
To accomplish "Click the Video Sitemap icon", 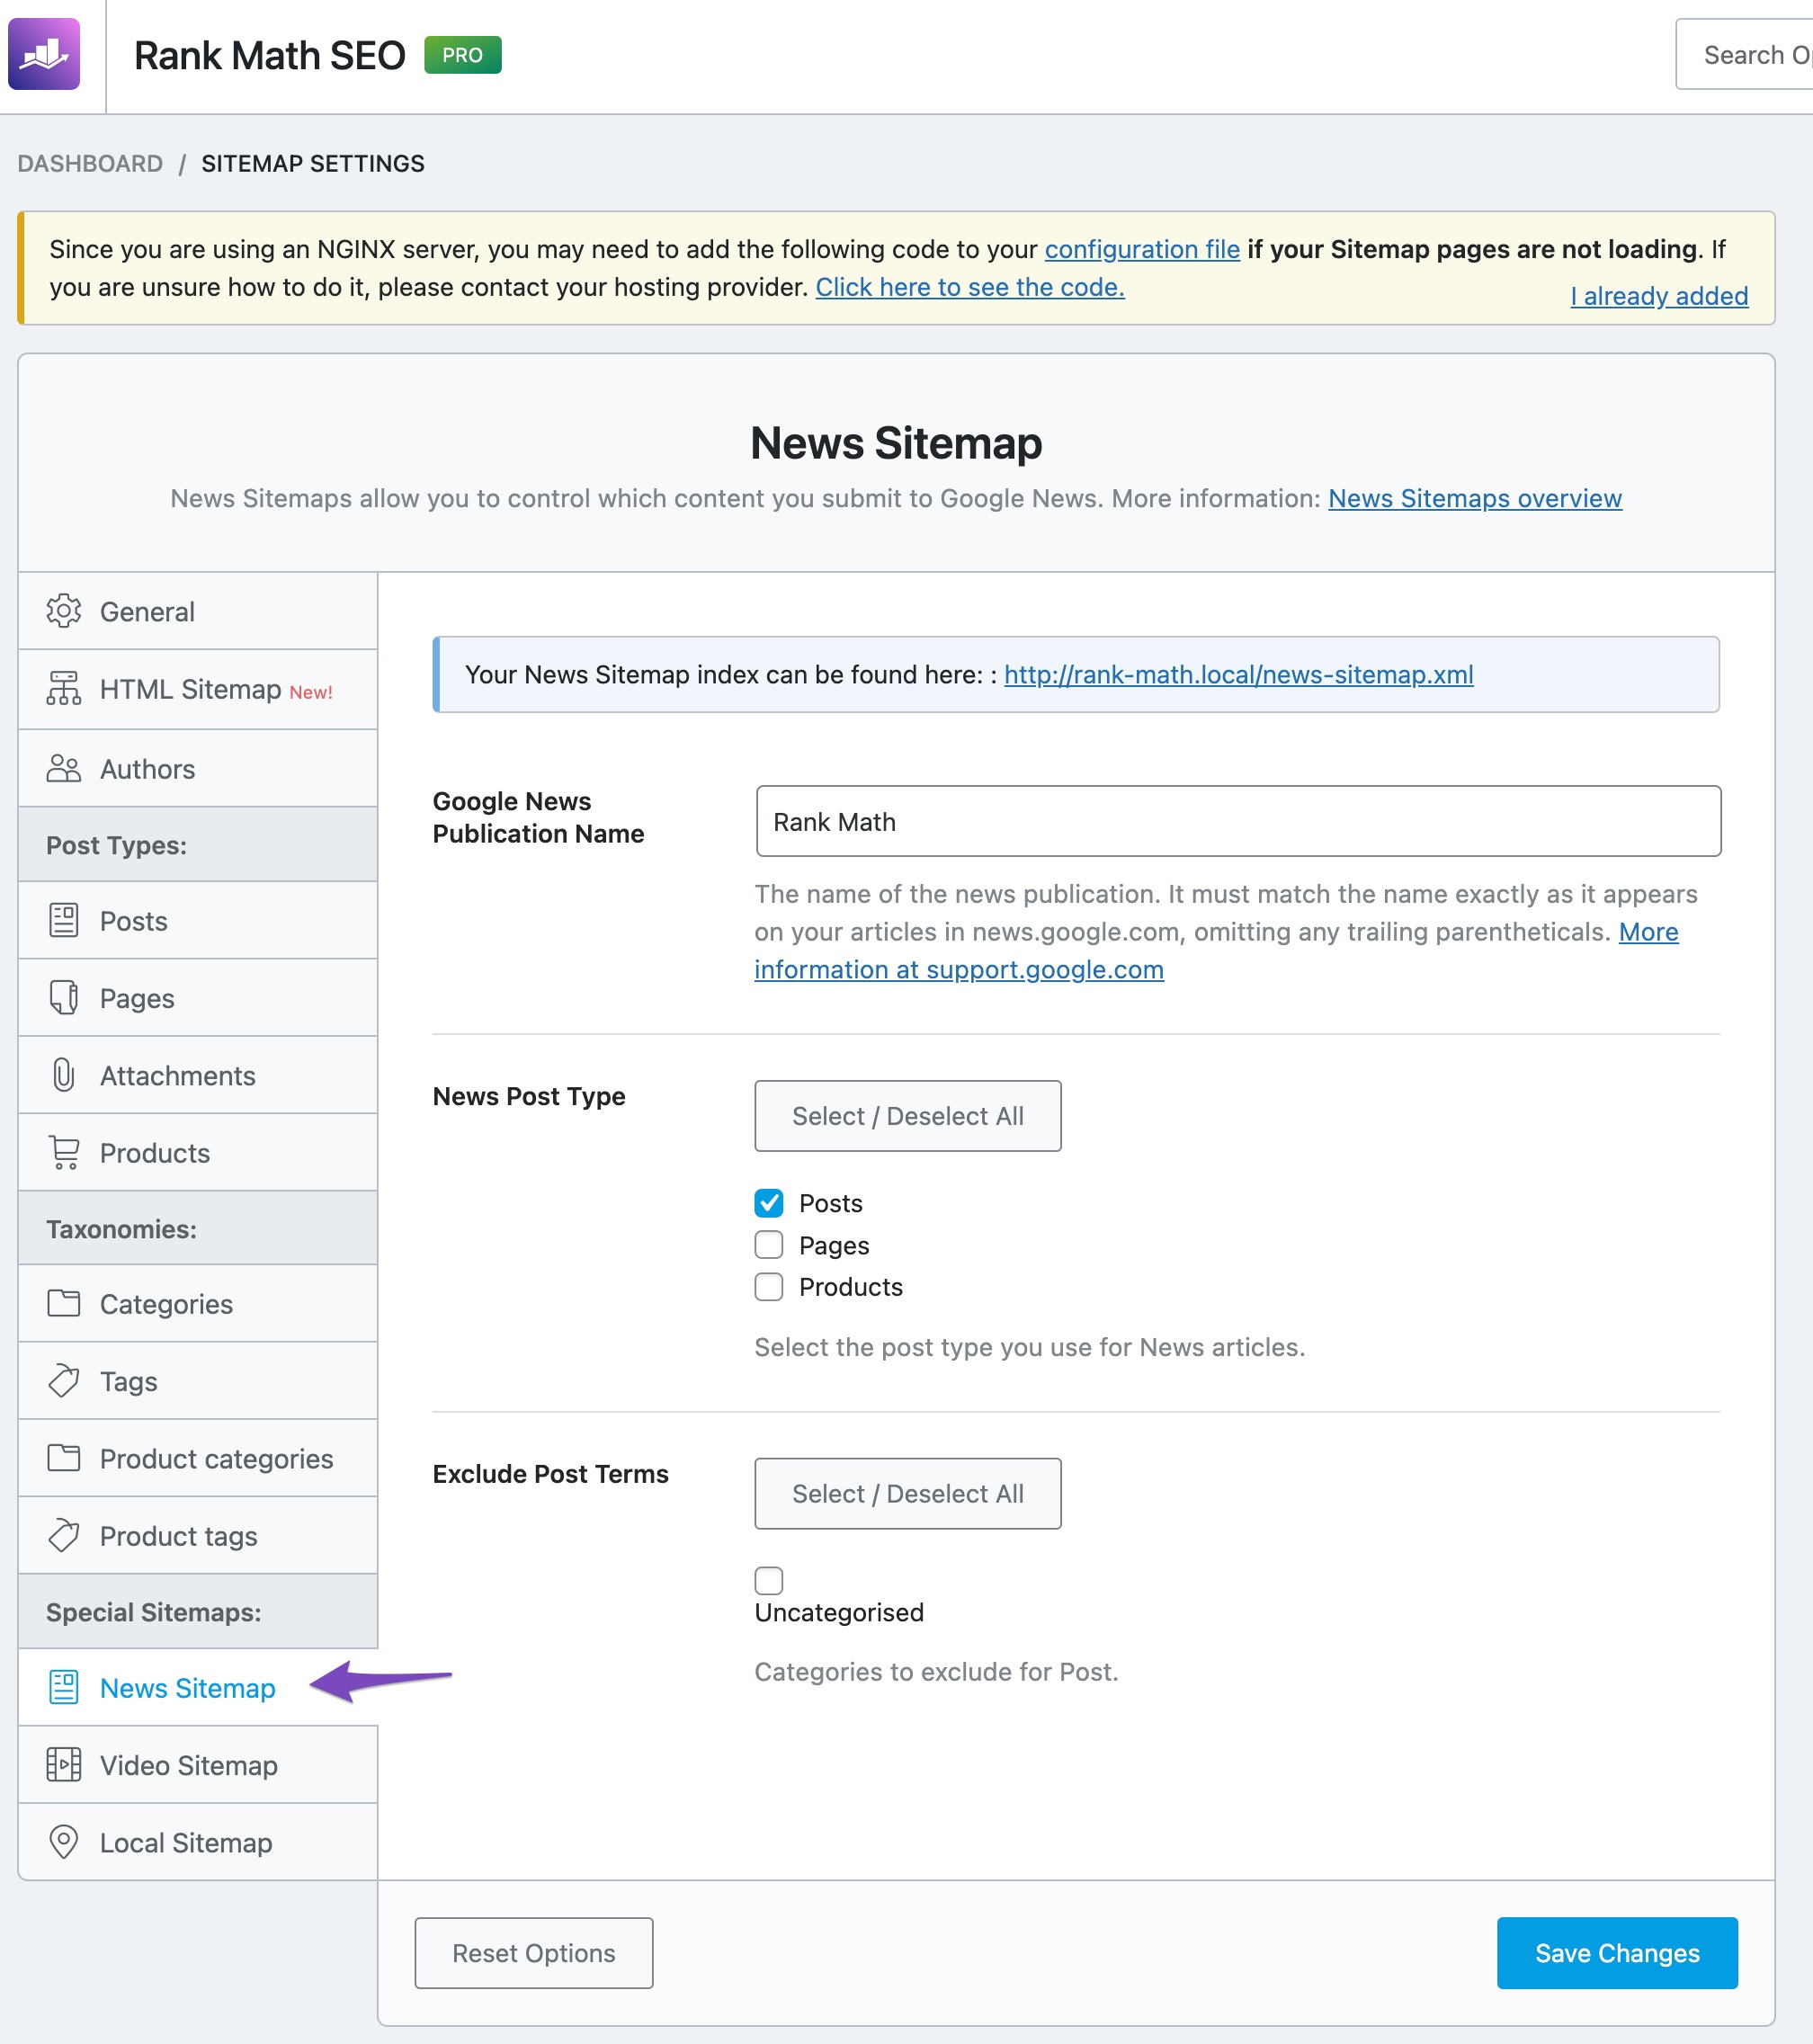I will pos(63,1764).
